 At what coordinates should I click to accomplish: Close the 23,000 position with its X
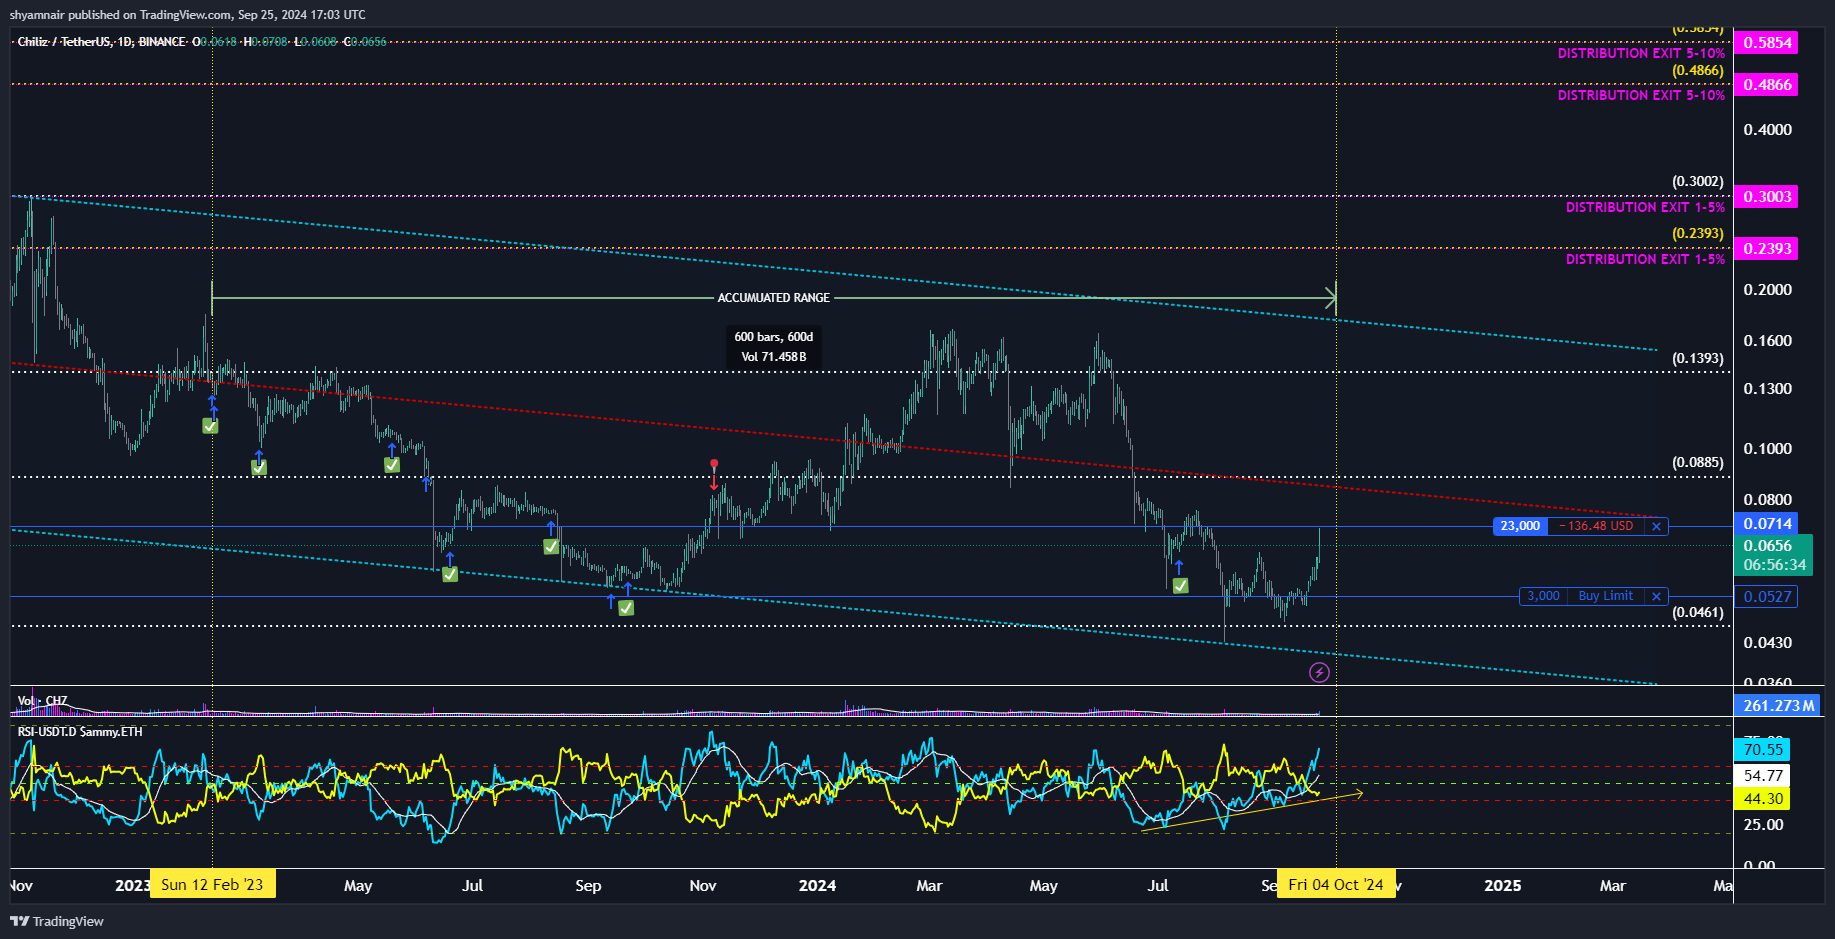tap(1656, 526)
